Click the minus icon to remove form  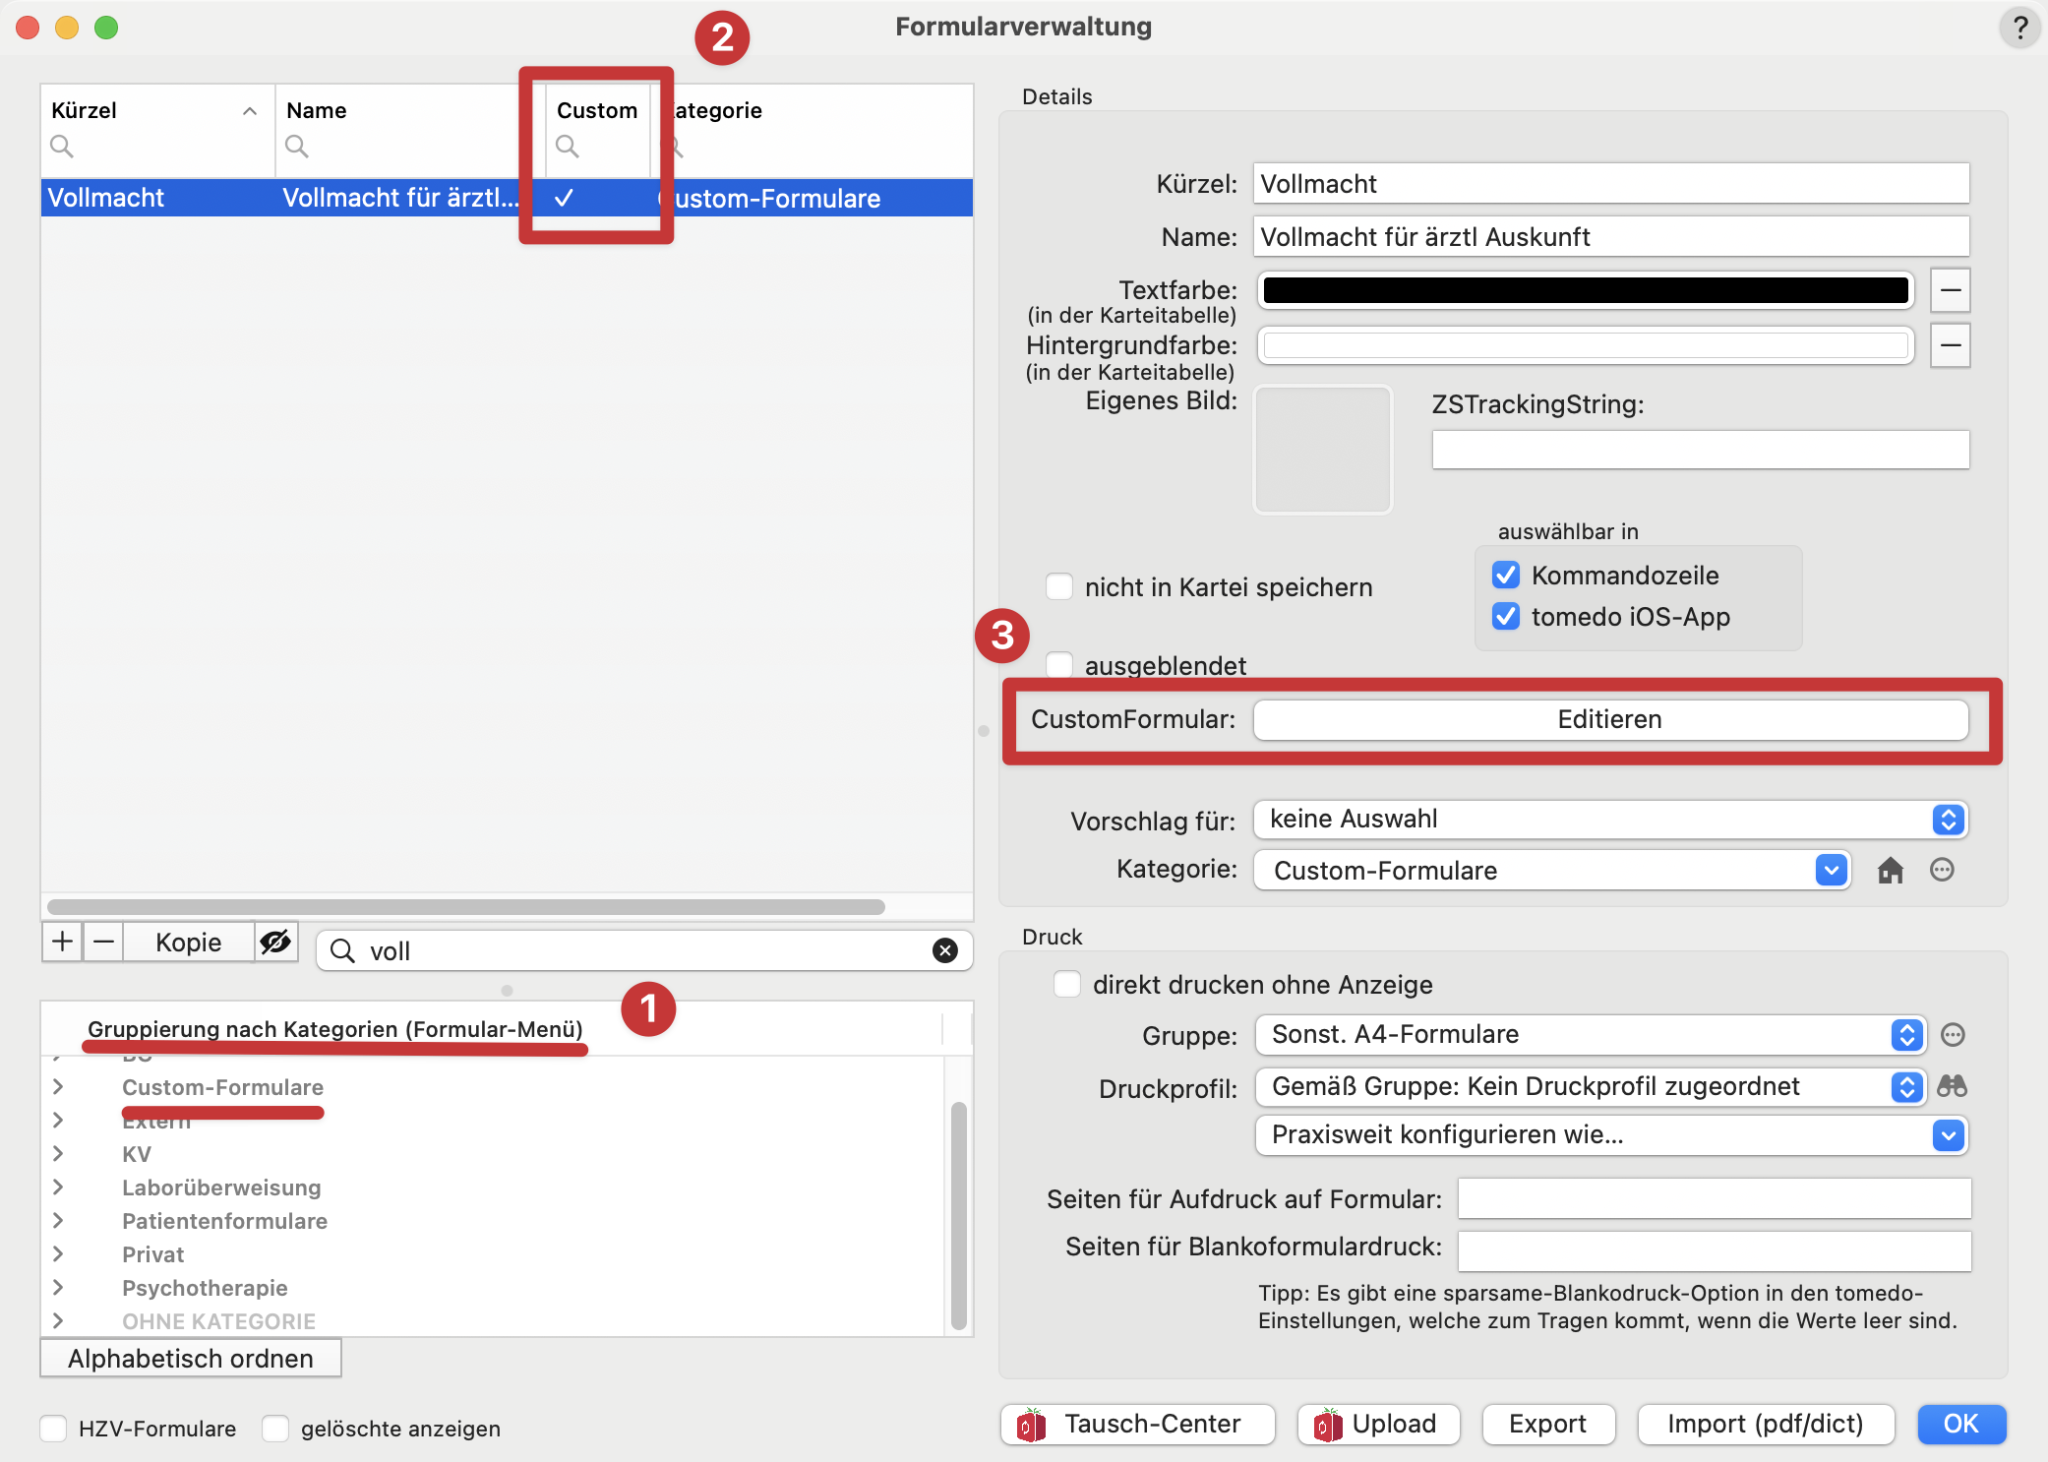pyautogui.click(x=103, y=942)
